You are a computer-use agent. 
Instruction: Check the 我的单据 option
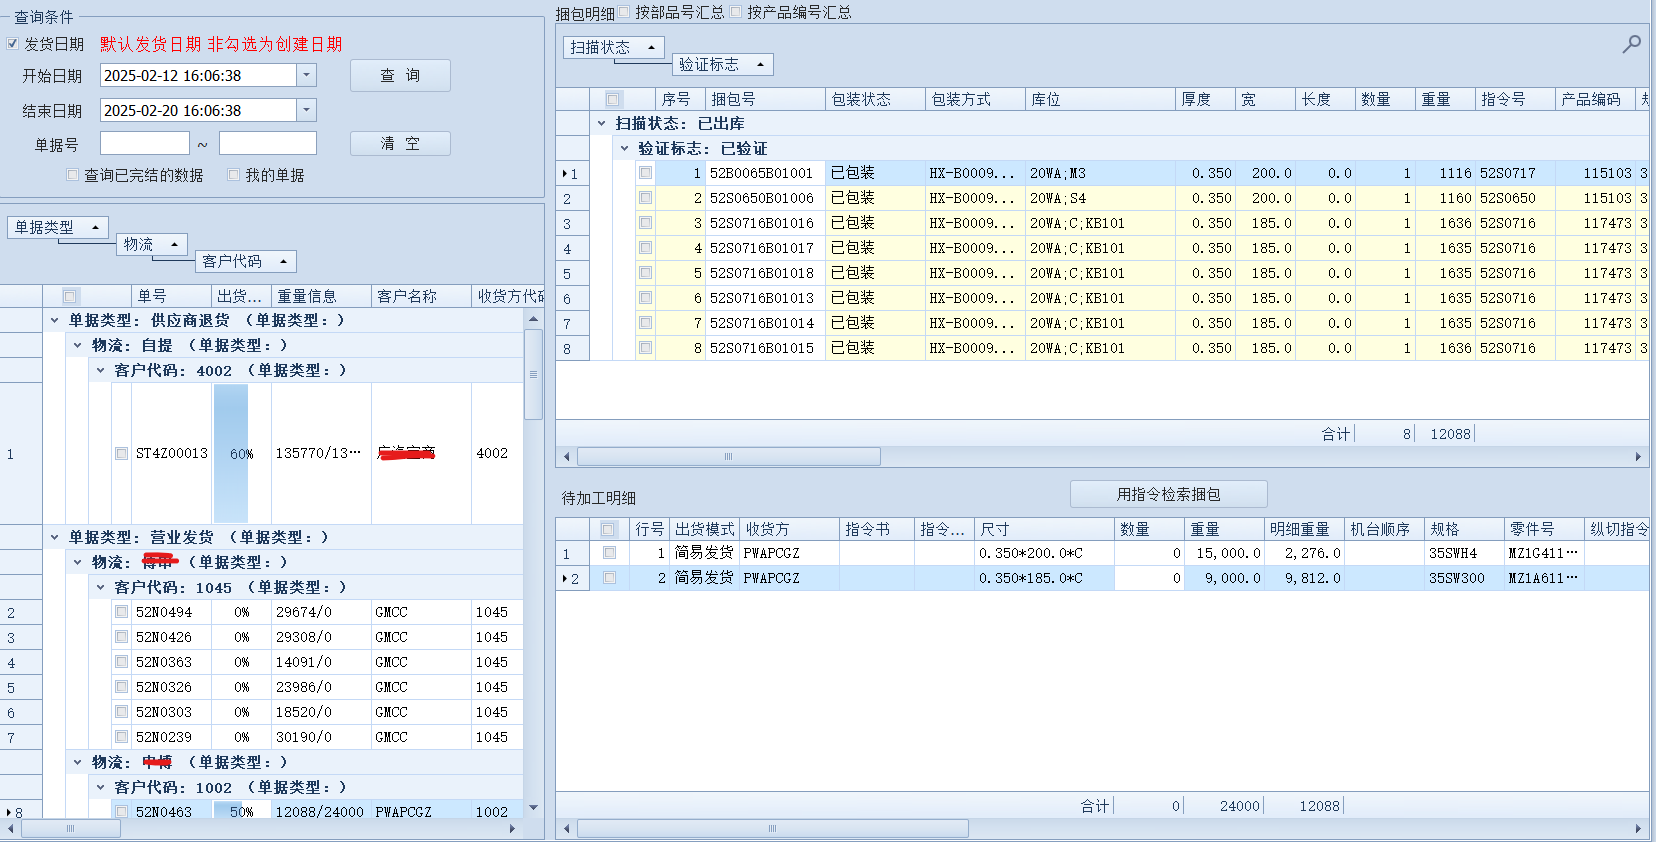pyautogui.click(x=234, y=175)
